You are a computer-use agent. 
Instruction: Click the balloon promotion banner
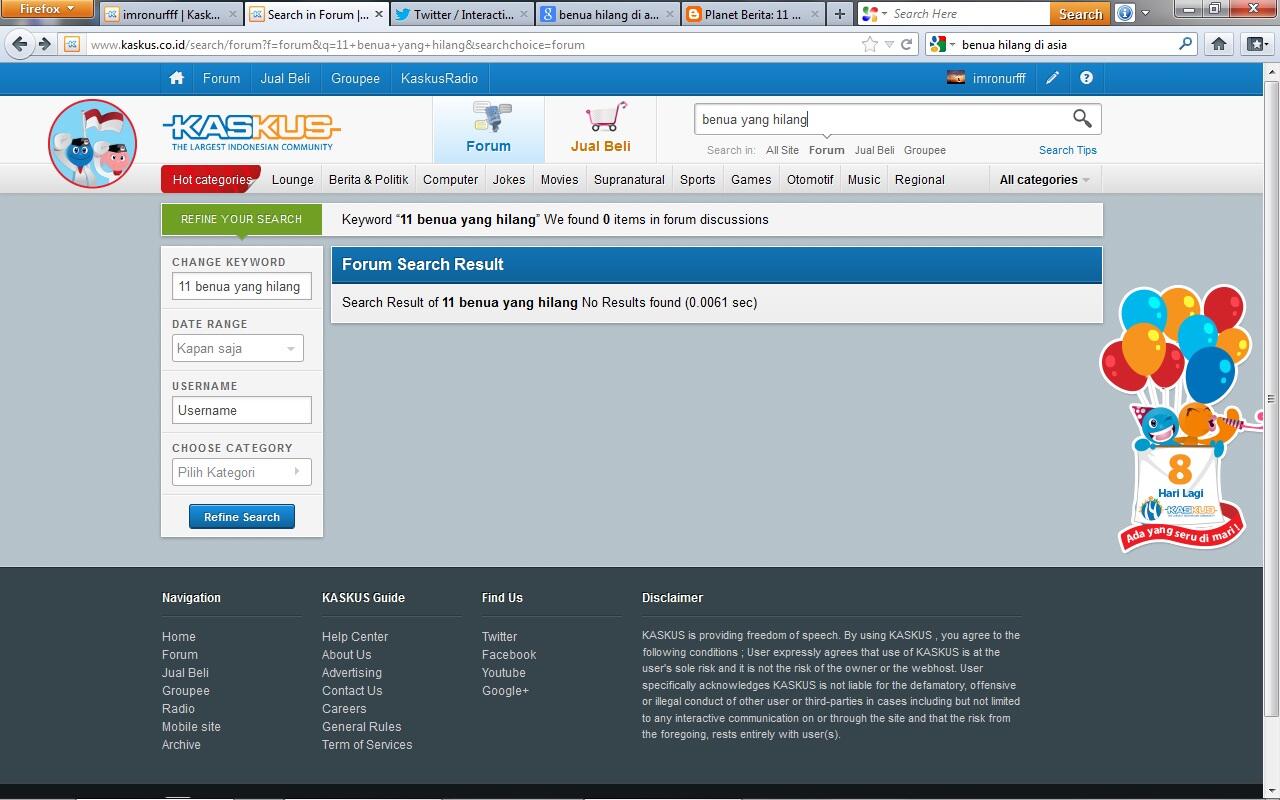[x=1180, y=418]
